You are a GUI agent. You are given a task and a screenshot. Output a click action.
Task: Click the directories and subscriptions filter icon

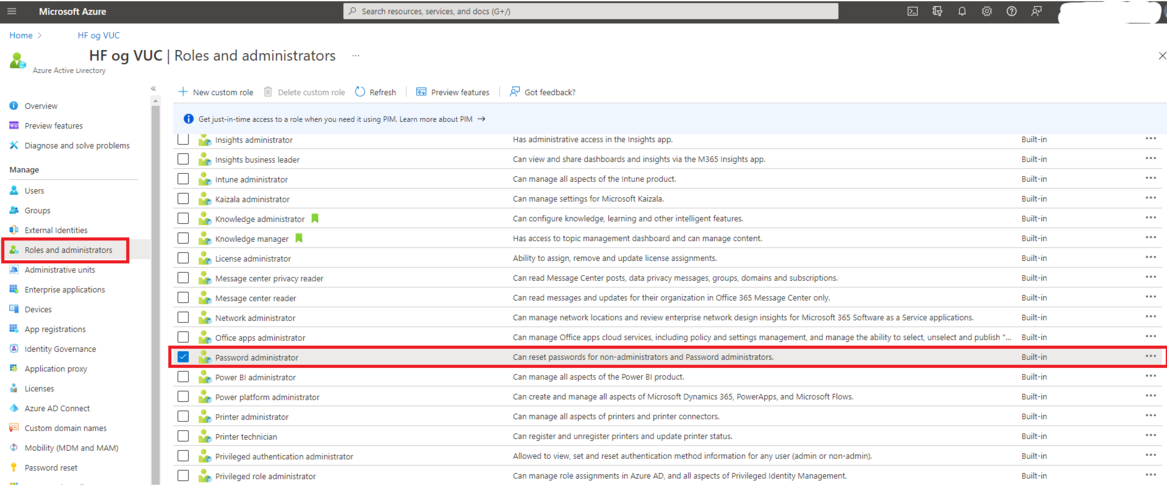pyautogui.click(x=937, y=11)
